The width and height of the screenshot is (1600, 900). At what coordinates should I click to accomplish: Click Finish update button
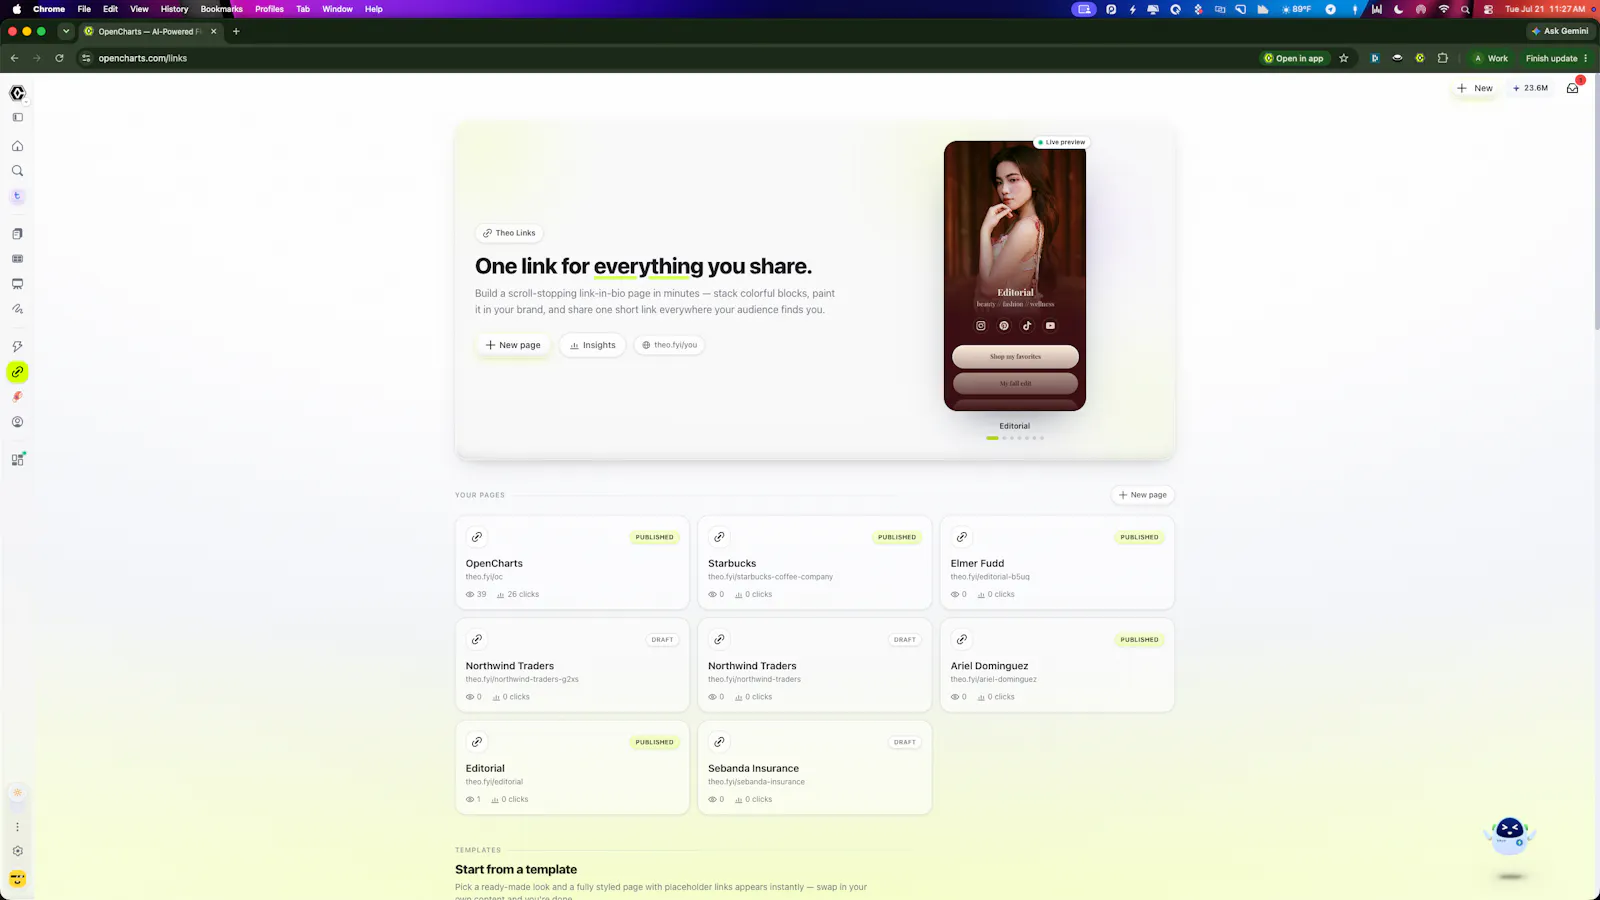click(x=1556, y=58)
